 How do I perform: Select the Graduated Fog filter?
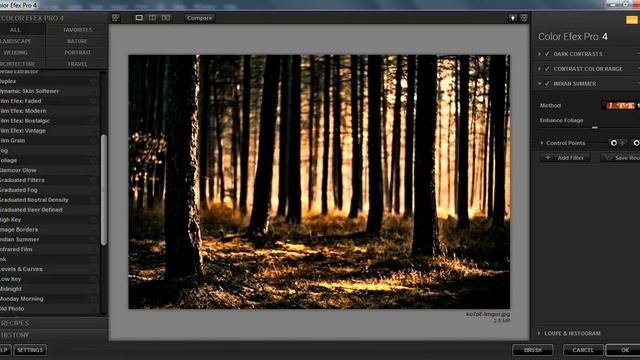coord(49,190)
